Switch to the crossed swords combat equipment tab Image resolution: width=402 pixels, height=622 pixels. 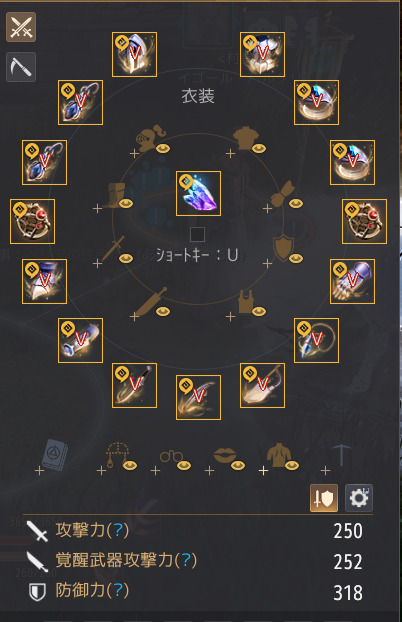tap(21, 27)
